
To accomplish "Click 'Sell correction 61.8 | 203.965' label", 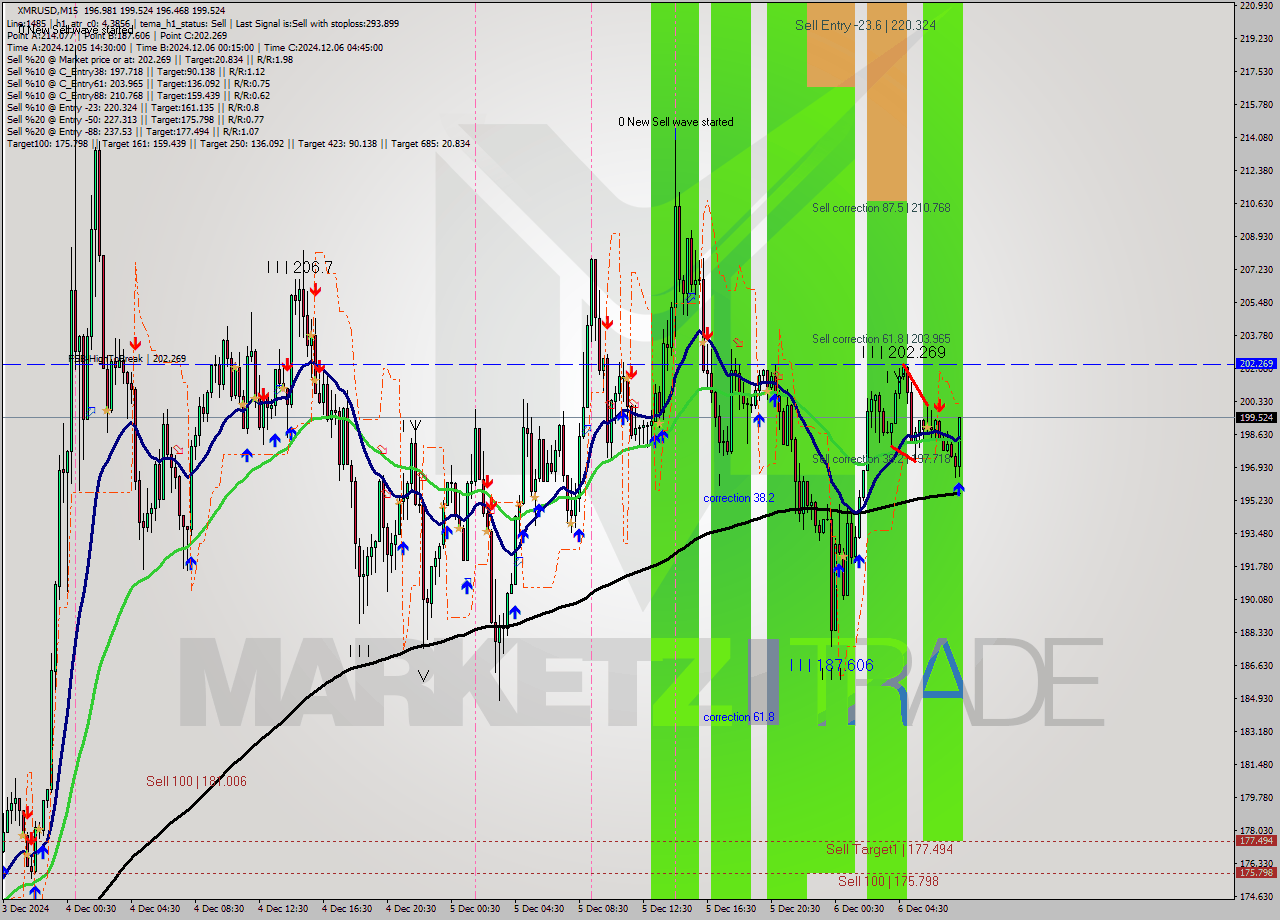I will tap(881, 339).
